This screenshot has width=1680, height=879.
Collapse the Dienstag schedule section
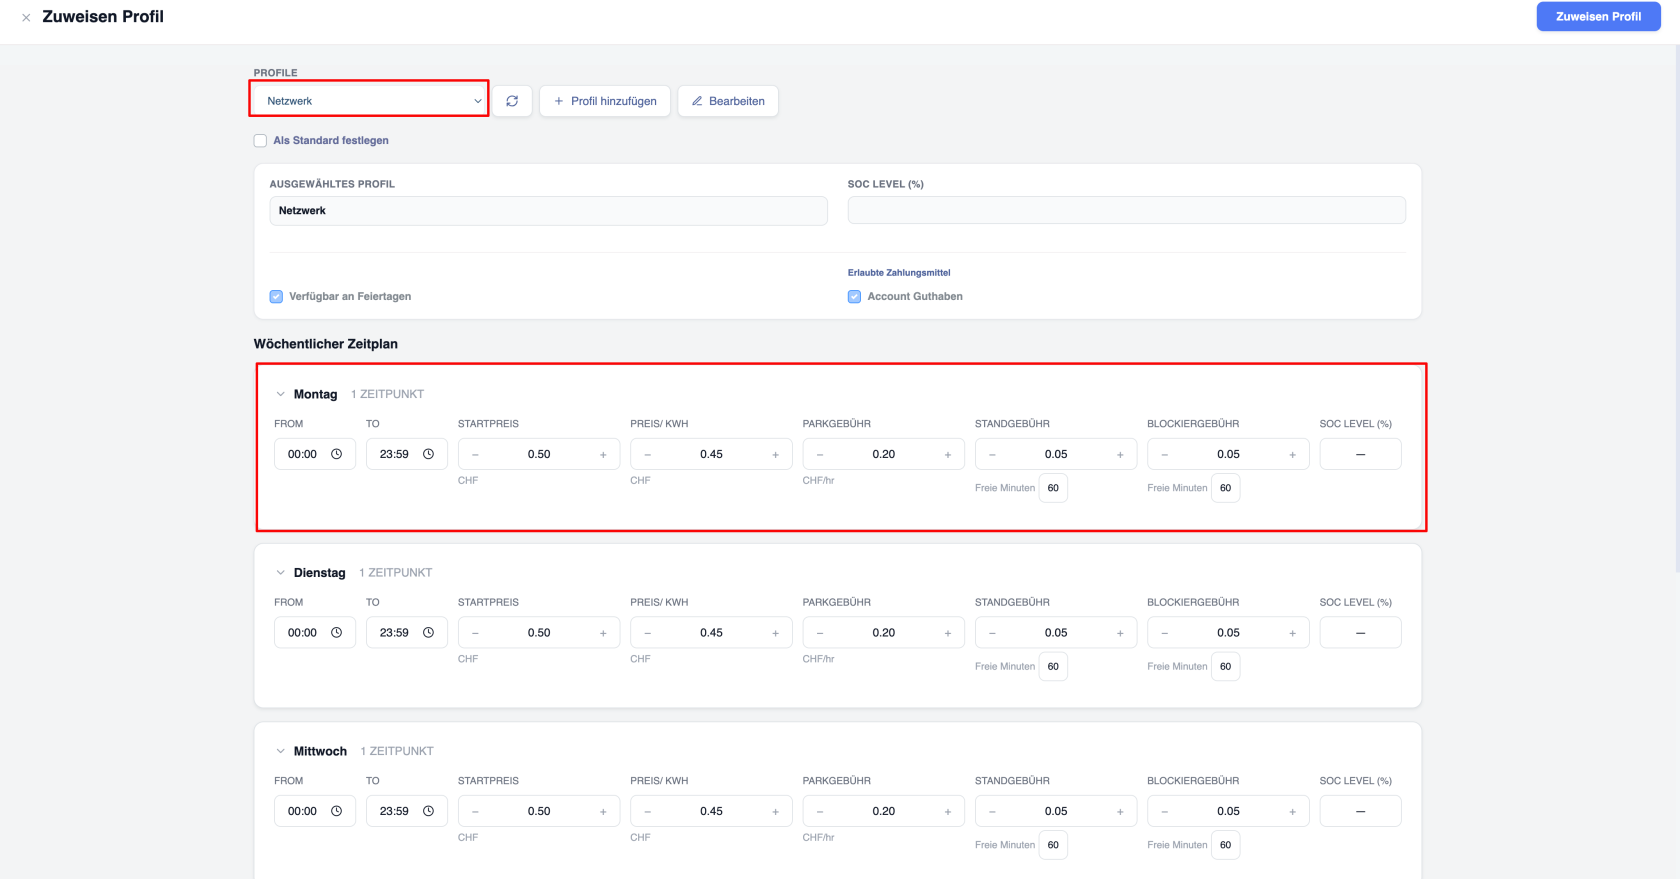[281, 573]
